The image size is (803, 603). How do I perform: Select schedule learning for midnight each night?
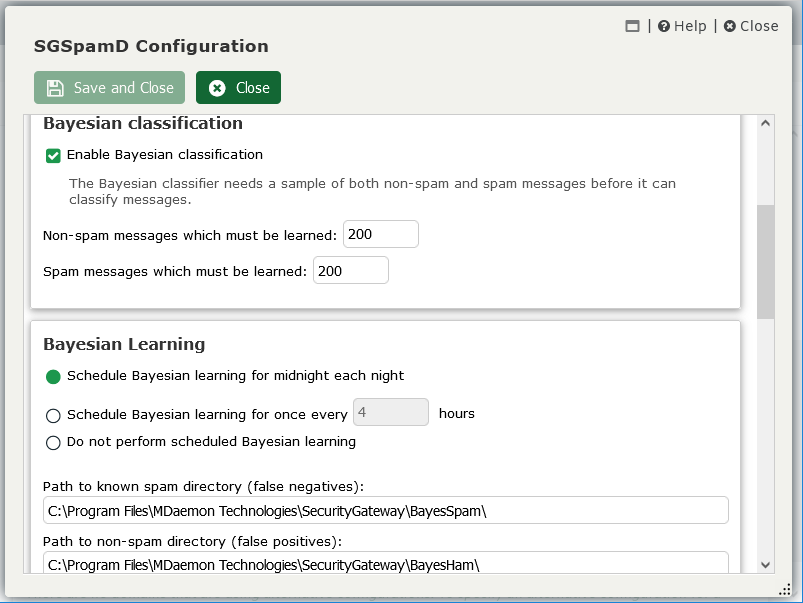53,378
